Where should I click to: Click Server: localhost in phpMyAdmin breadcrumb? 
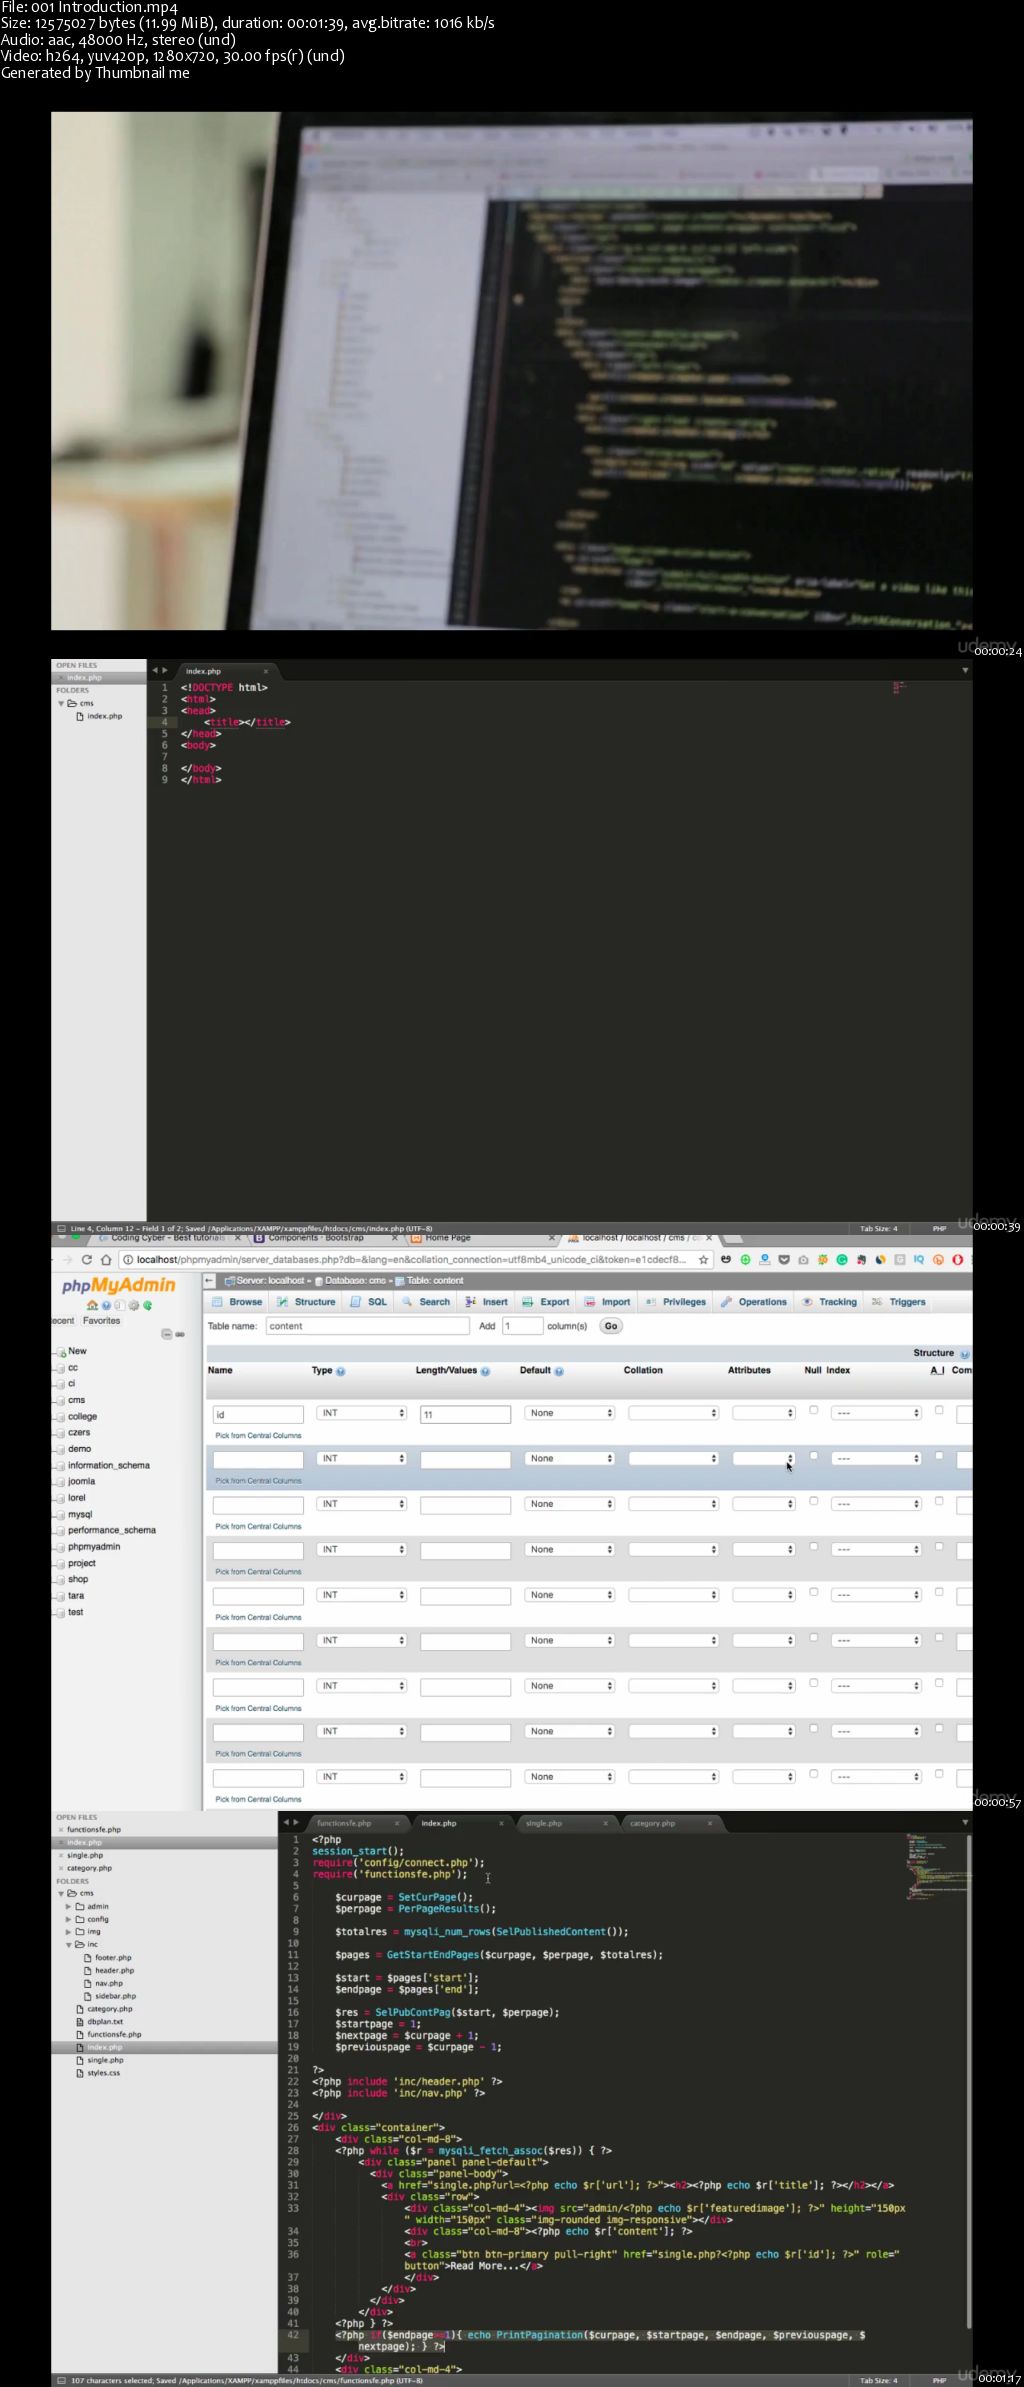(265, 1280)
